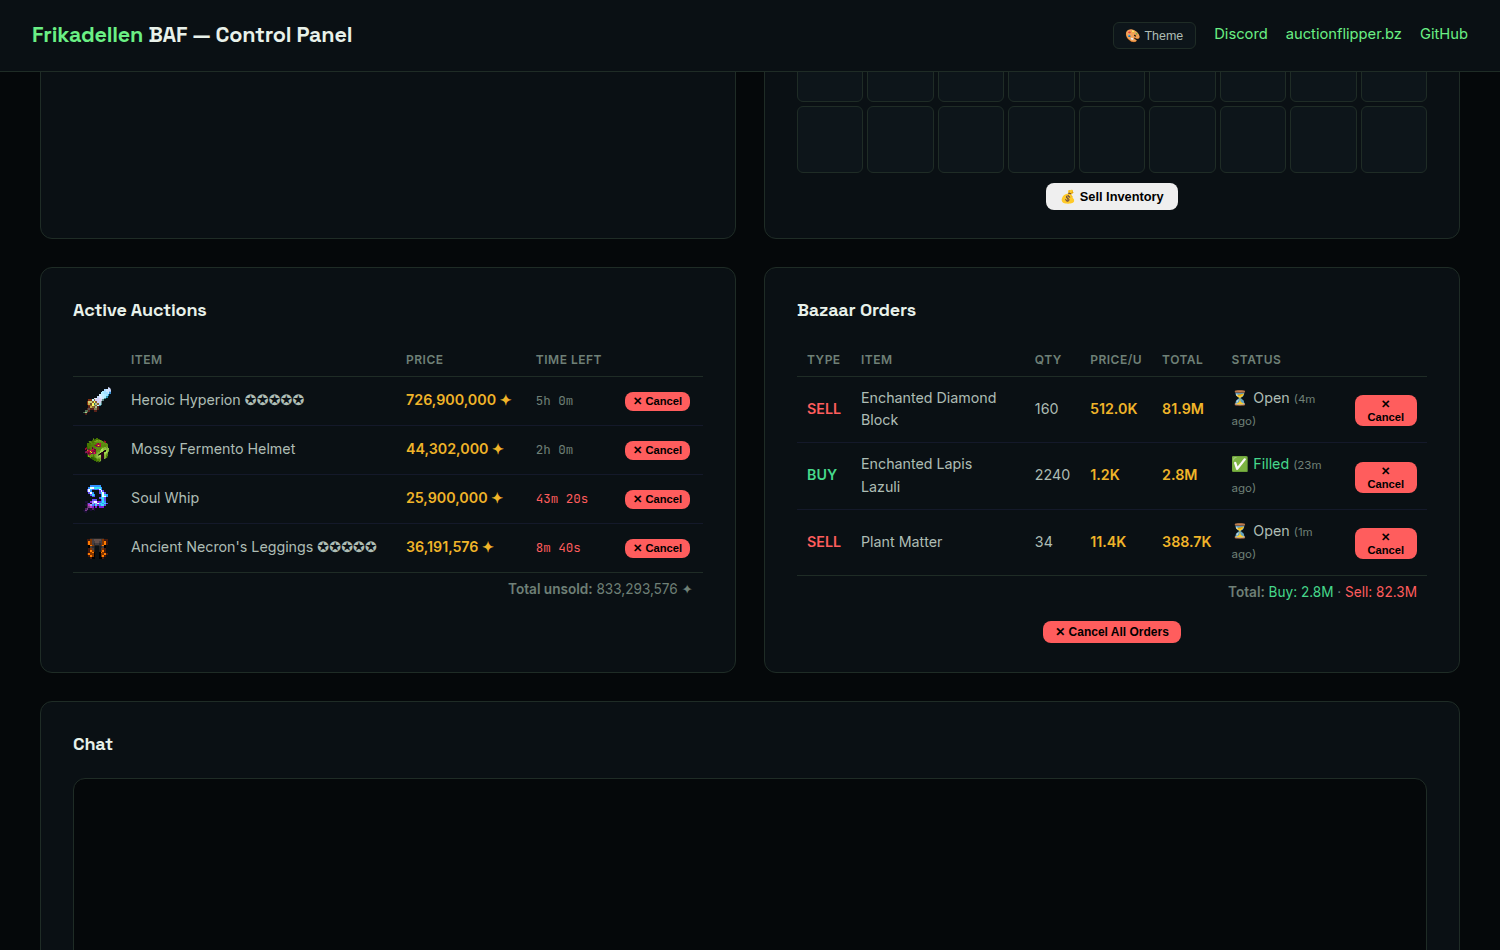Click the 44,302,000 price
This screenshot has width=1500, height=950.
454,449
